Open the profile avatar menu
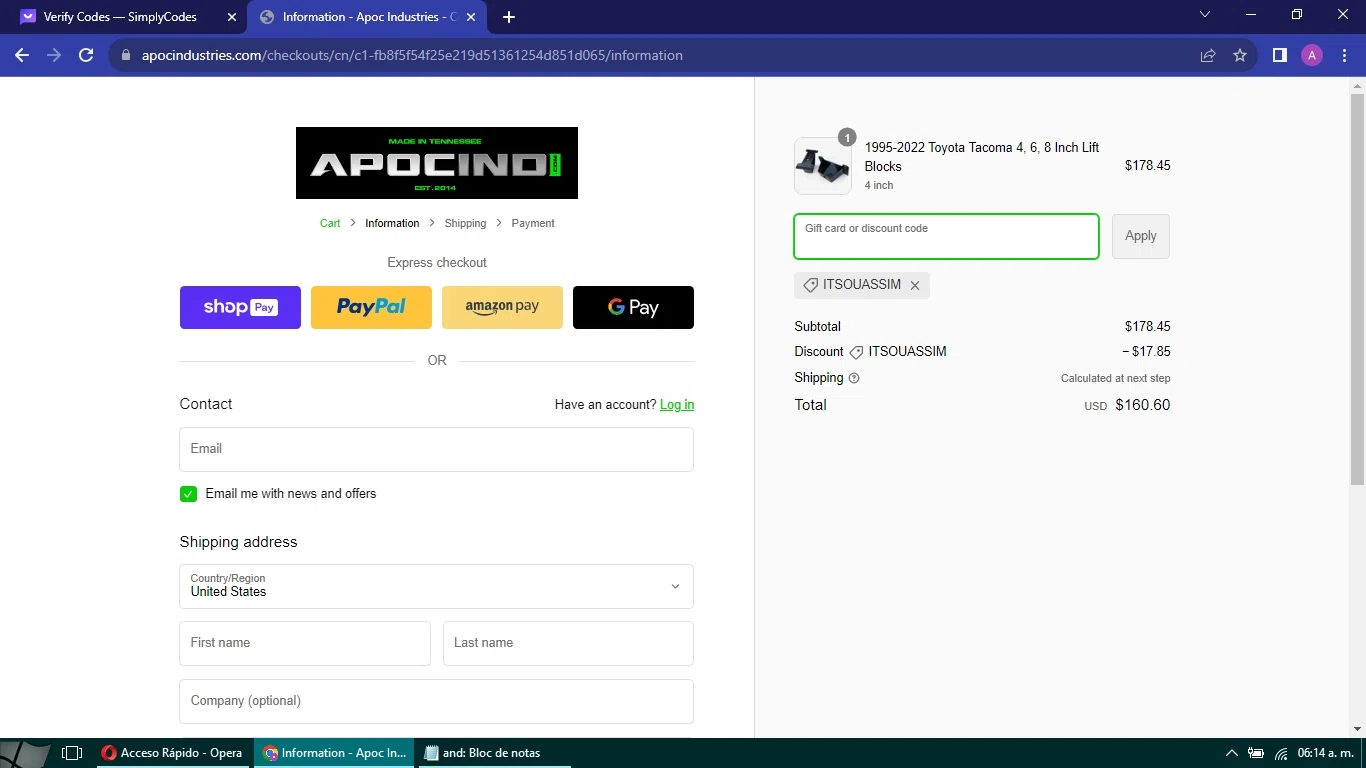1366x768 pixels. click(1312, 56)
